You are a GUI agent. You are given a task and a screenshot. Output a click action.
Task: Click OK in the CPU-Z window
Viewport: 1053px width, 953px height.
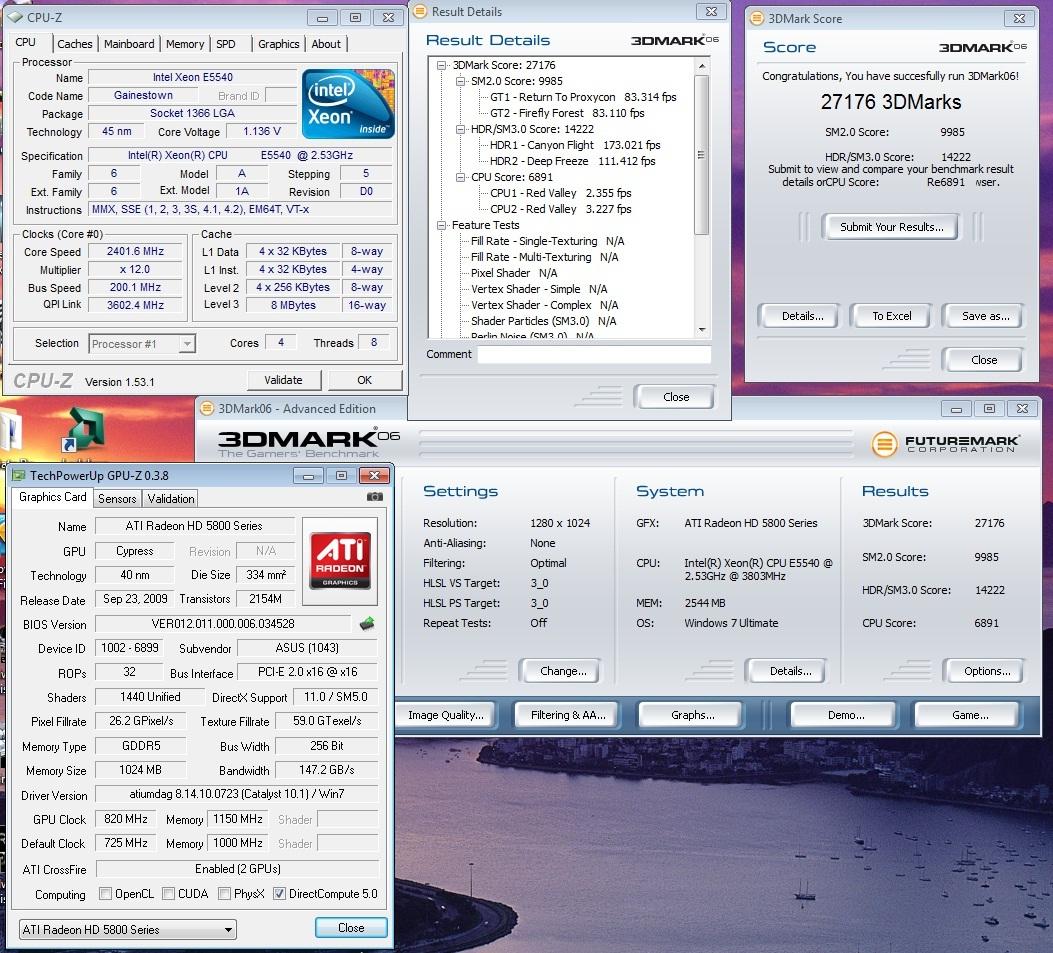tap(365, 380)
